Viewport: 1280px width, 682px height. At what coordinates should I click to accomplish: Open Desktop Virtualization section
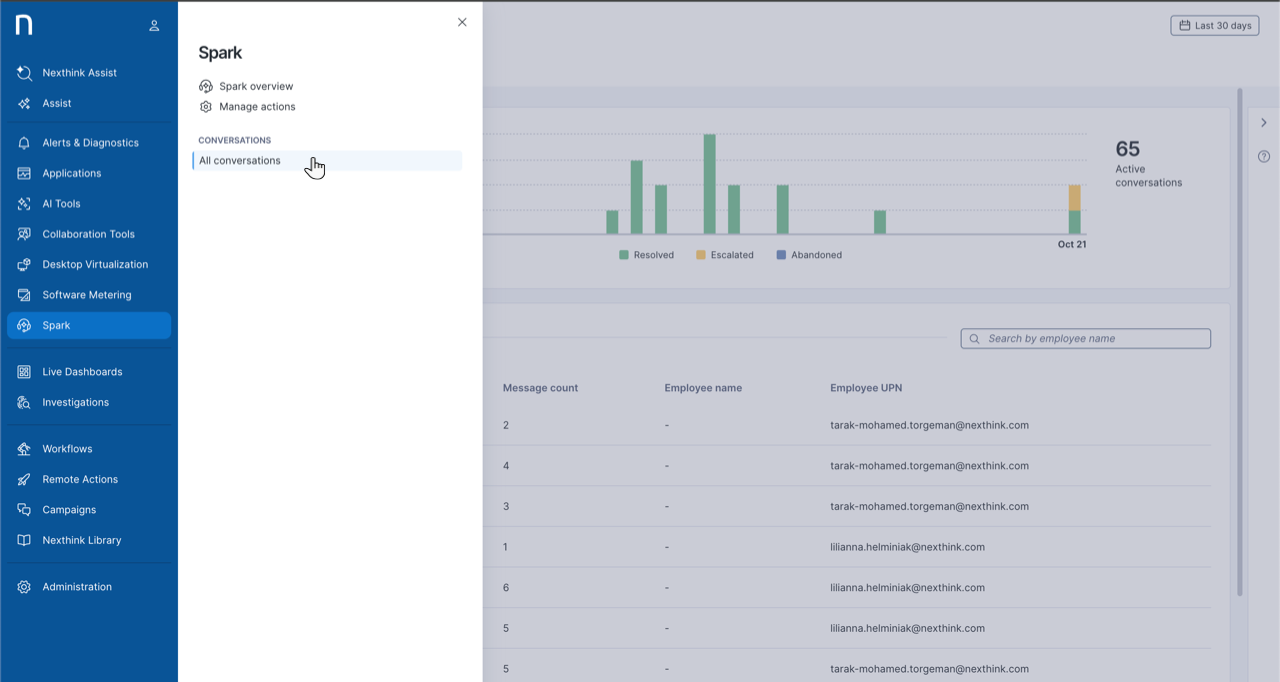point(94,265)
